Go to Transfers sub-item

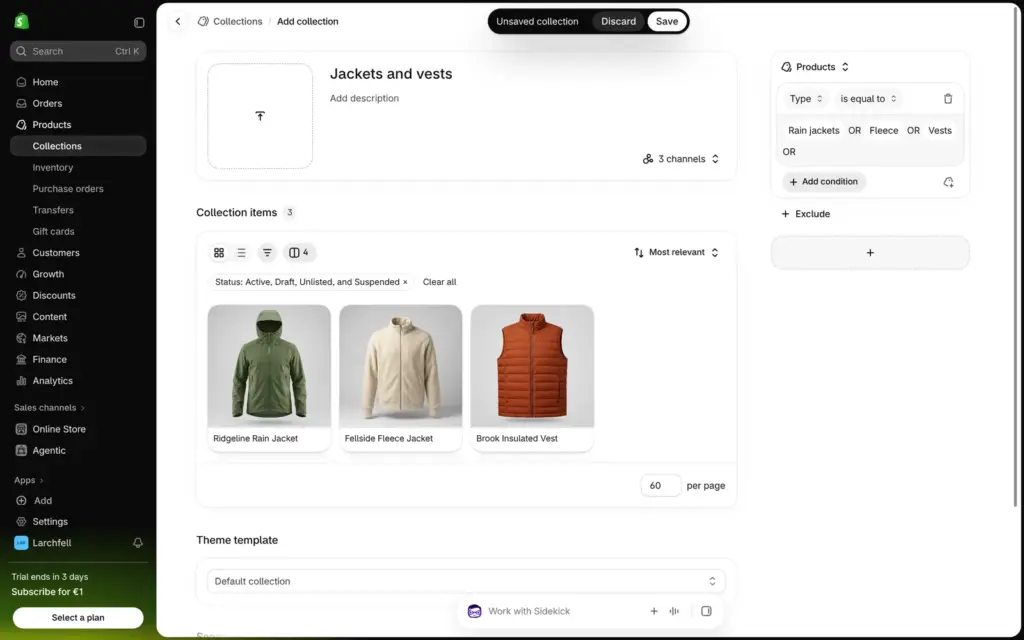tap(53, 210)
